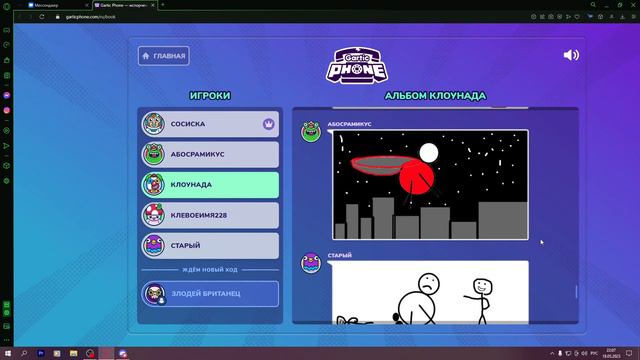640x360 pixels.
Task: Click АБОСРАМИКУС's frog avatar in the players list
Action: (x=153, y=154)
